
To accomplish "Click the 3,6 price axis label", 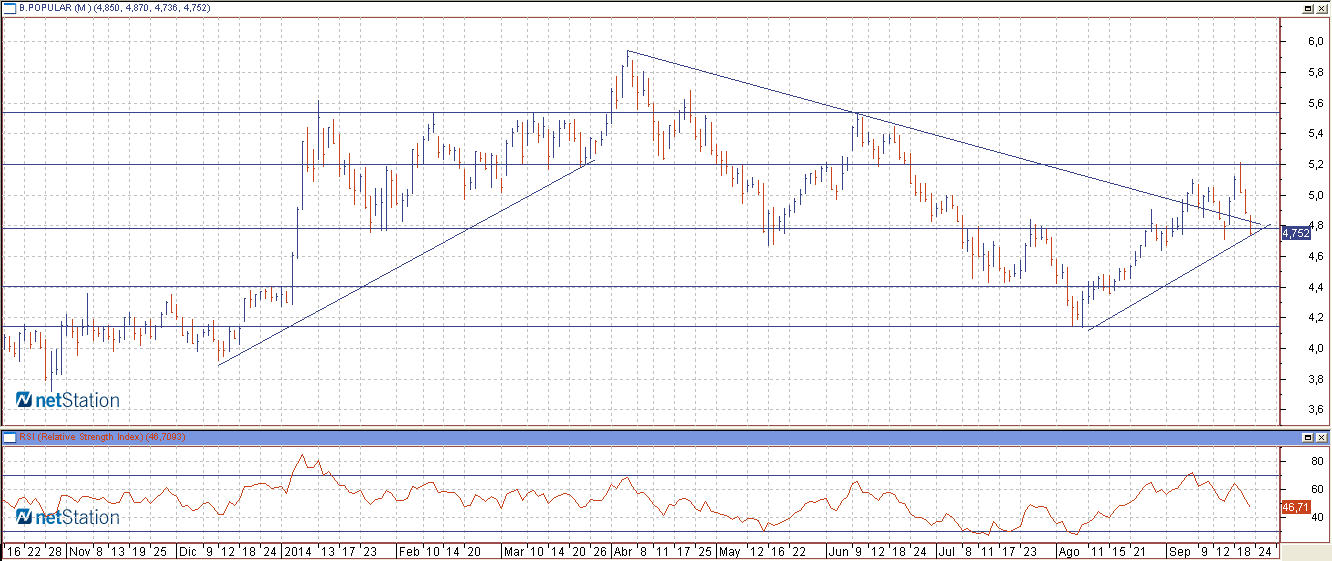I will click(1316, 409).
